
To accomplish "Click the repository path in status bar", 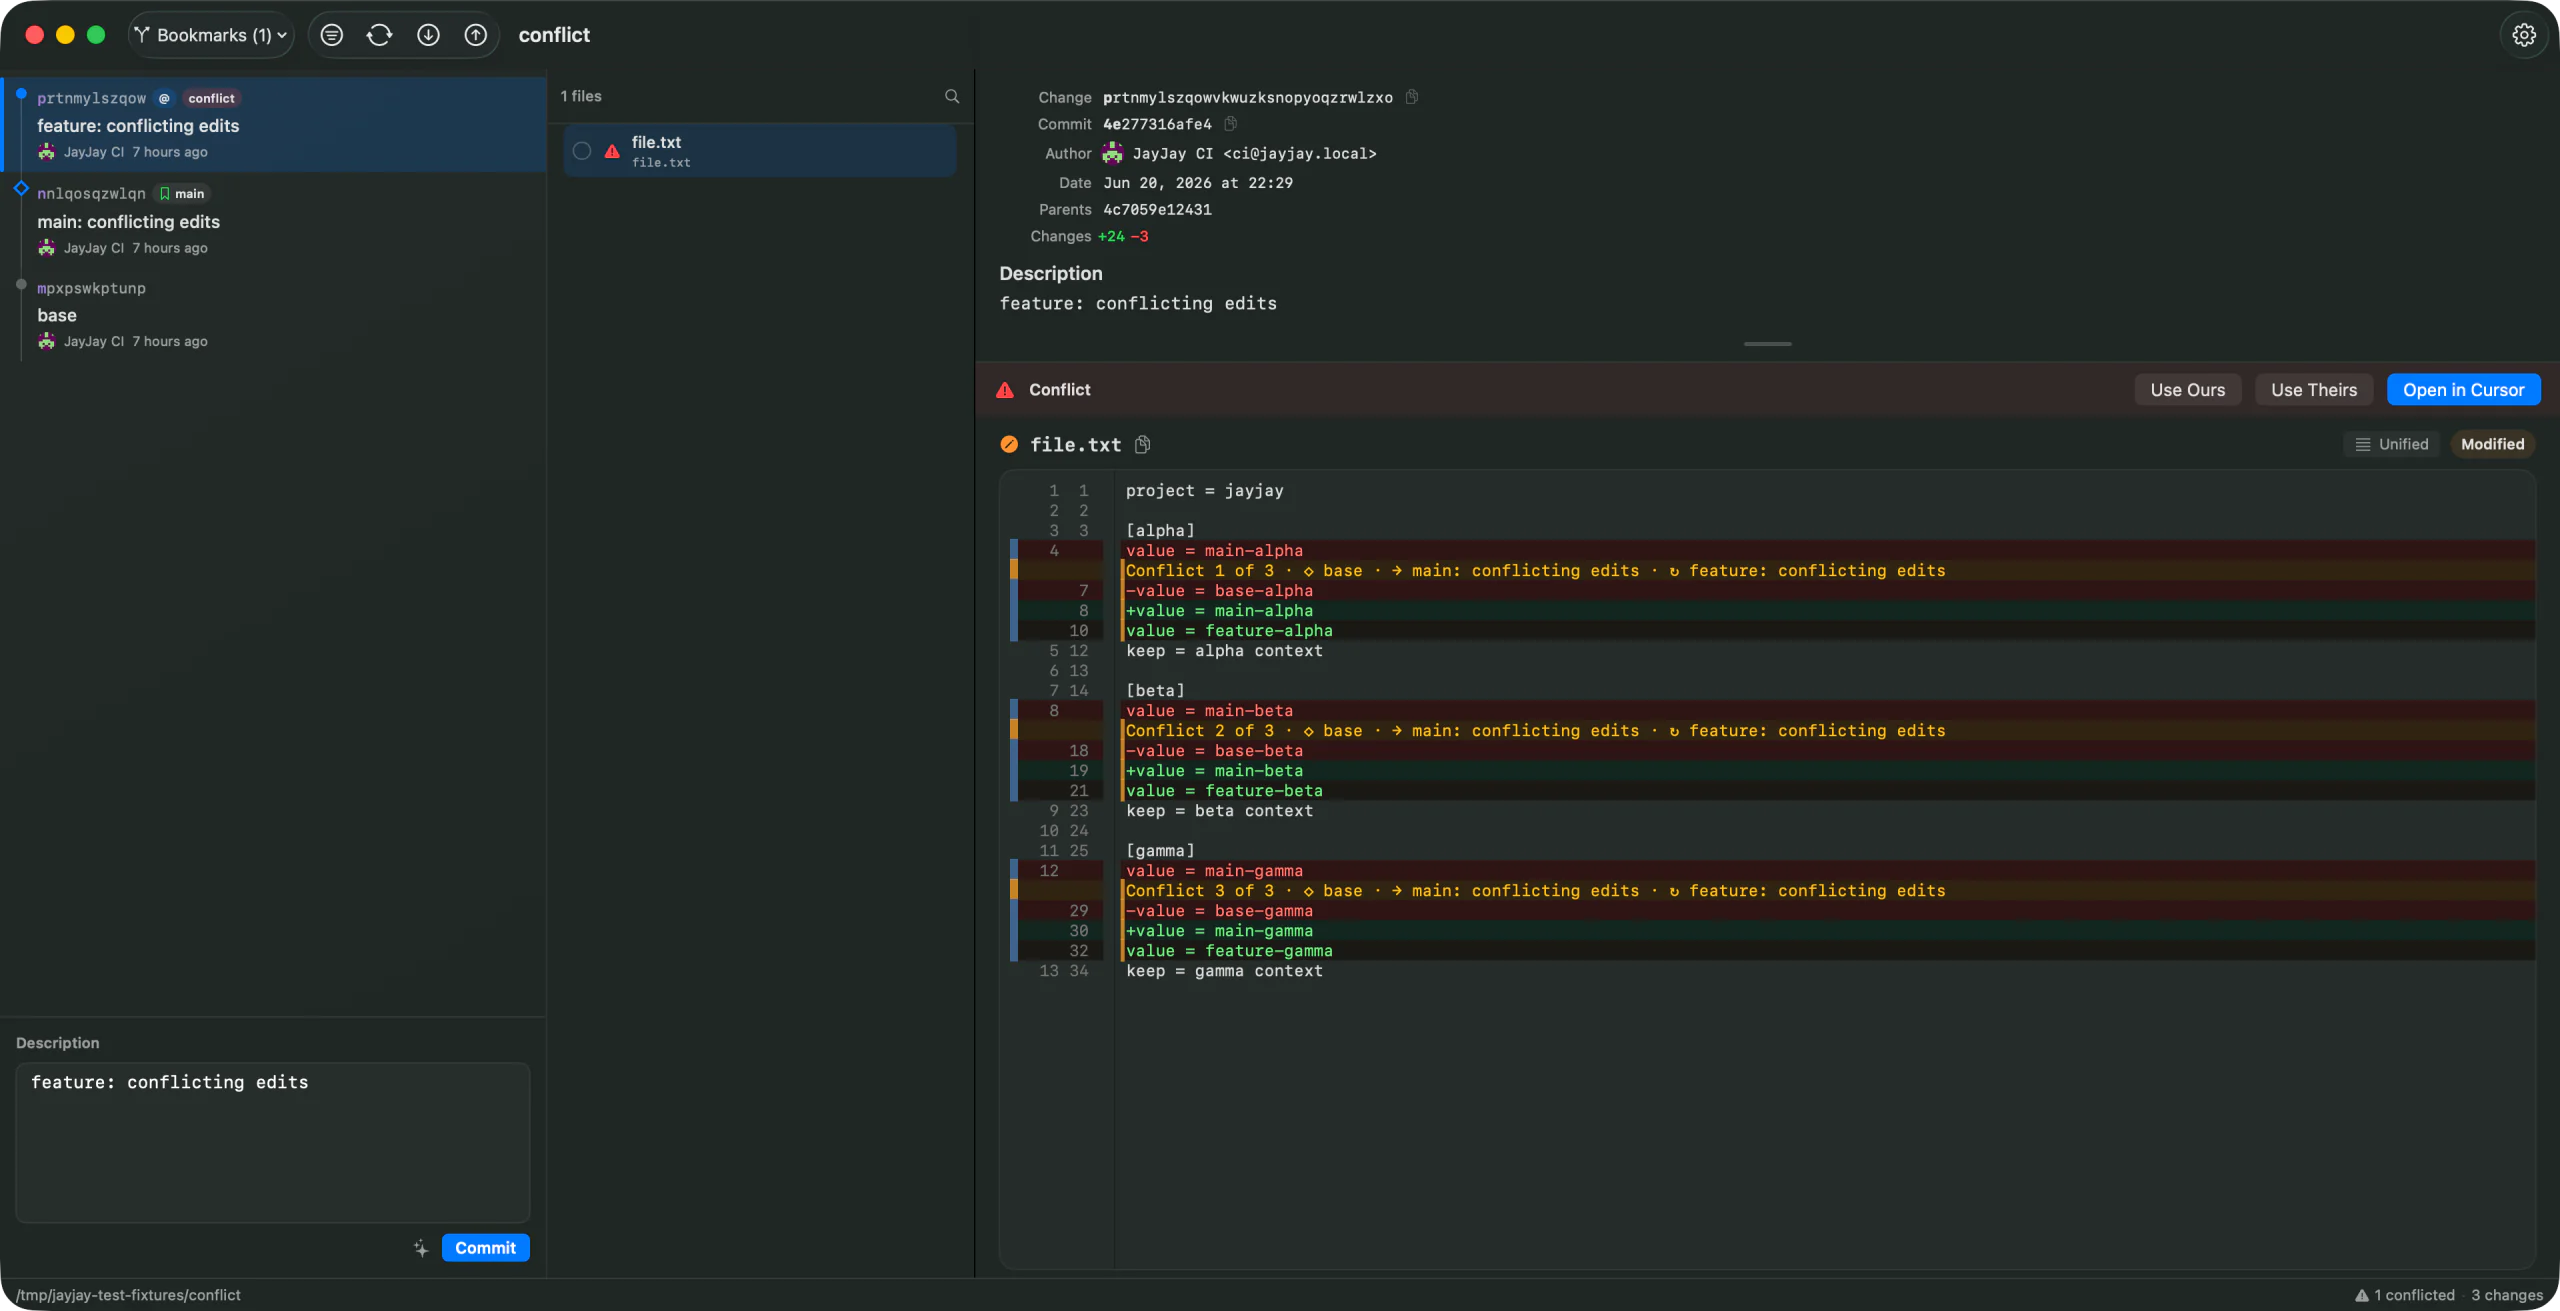I will click(128, 1295).
